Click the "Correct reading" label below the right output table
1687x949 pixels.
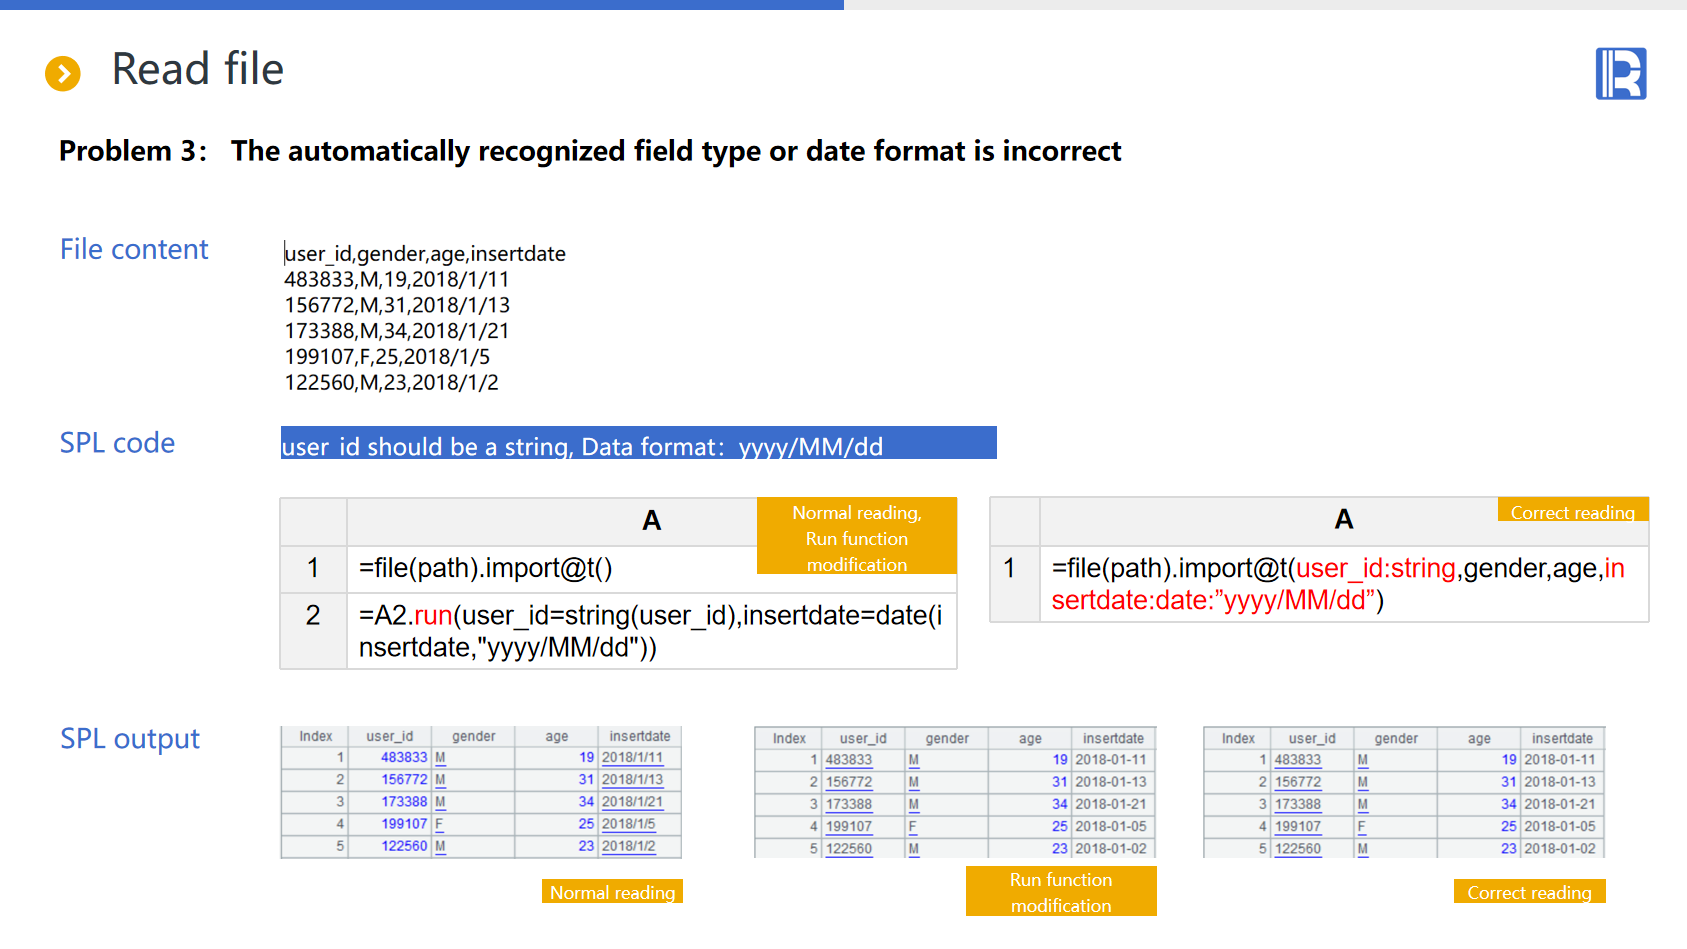[x=1529, y=892]
